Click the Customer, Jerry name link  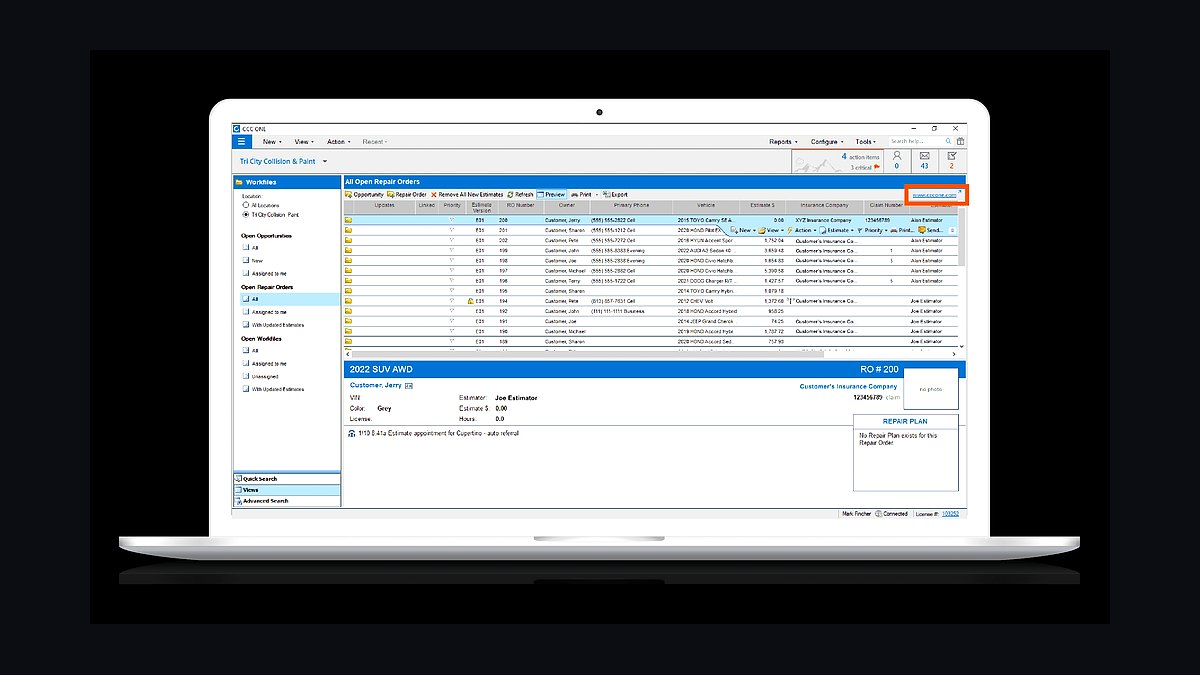(375, 385)
